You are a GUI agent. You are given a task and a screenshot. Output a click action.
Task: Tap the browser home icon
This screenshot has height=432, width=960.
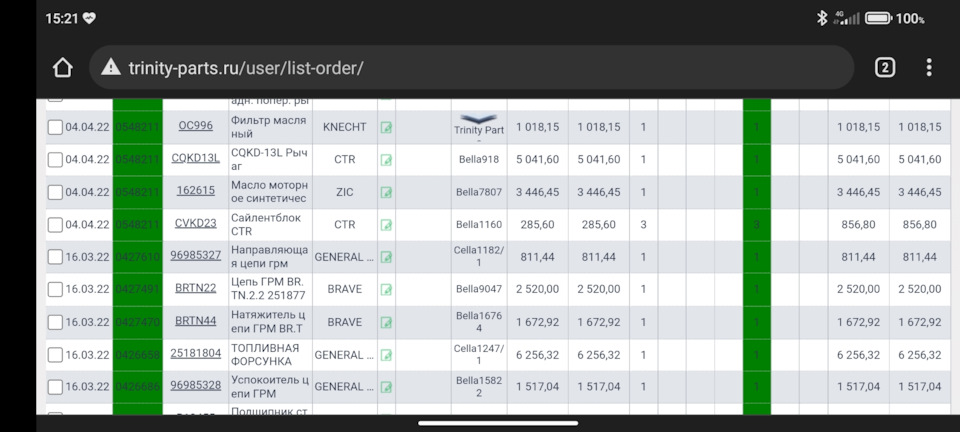63,68
